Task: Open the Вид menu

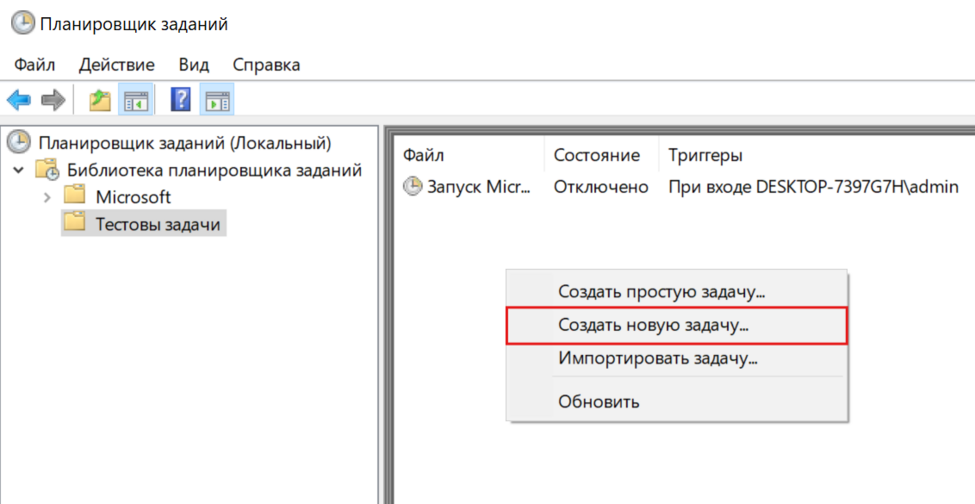Action: (193, 65)
